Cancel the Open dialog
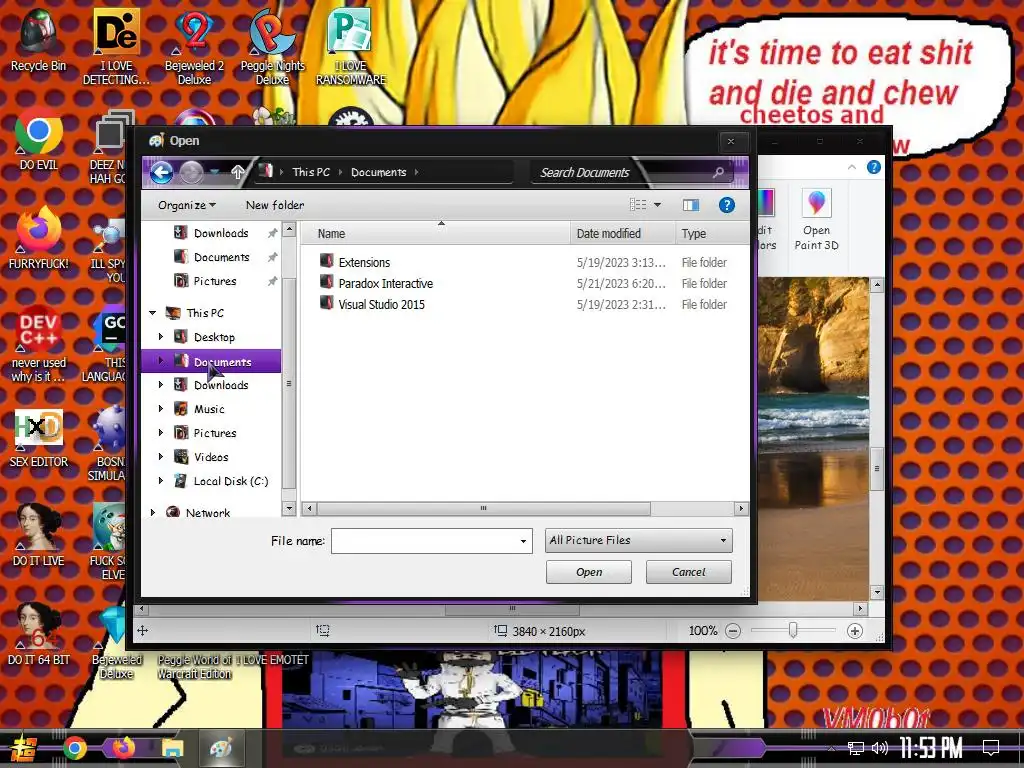The width and height of the screenshot is (1024, 768). (x=689, y=572)
